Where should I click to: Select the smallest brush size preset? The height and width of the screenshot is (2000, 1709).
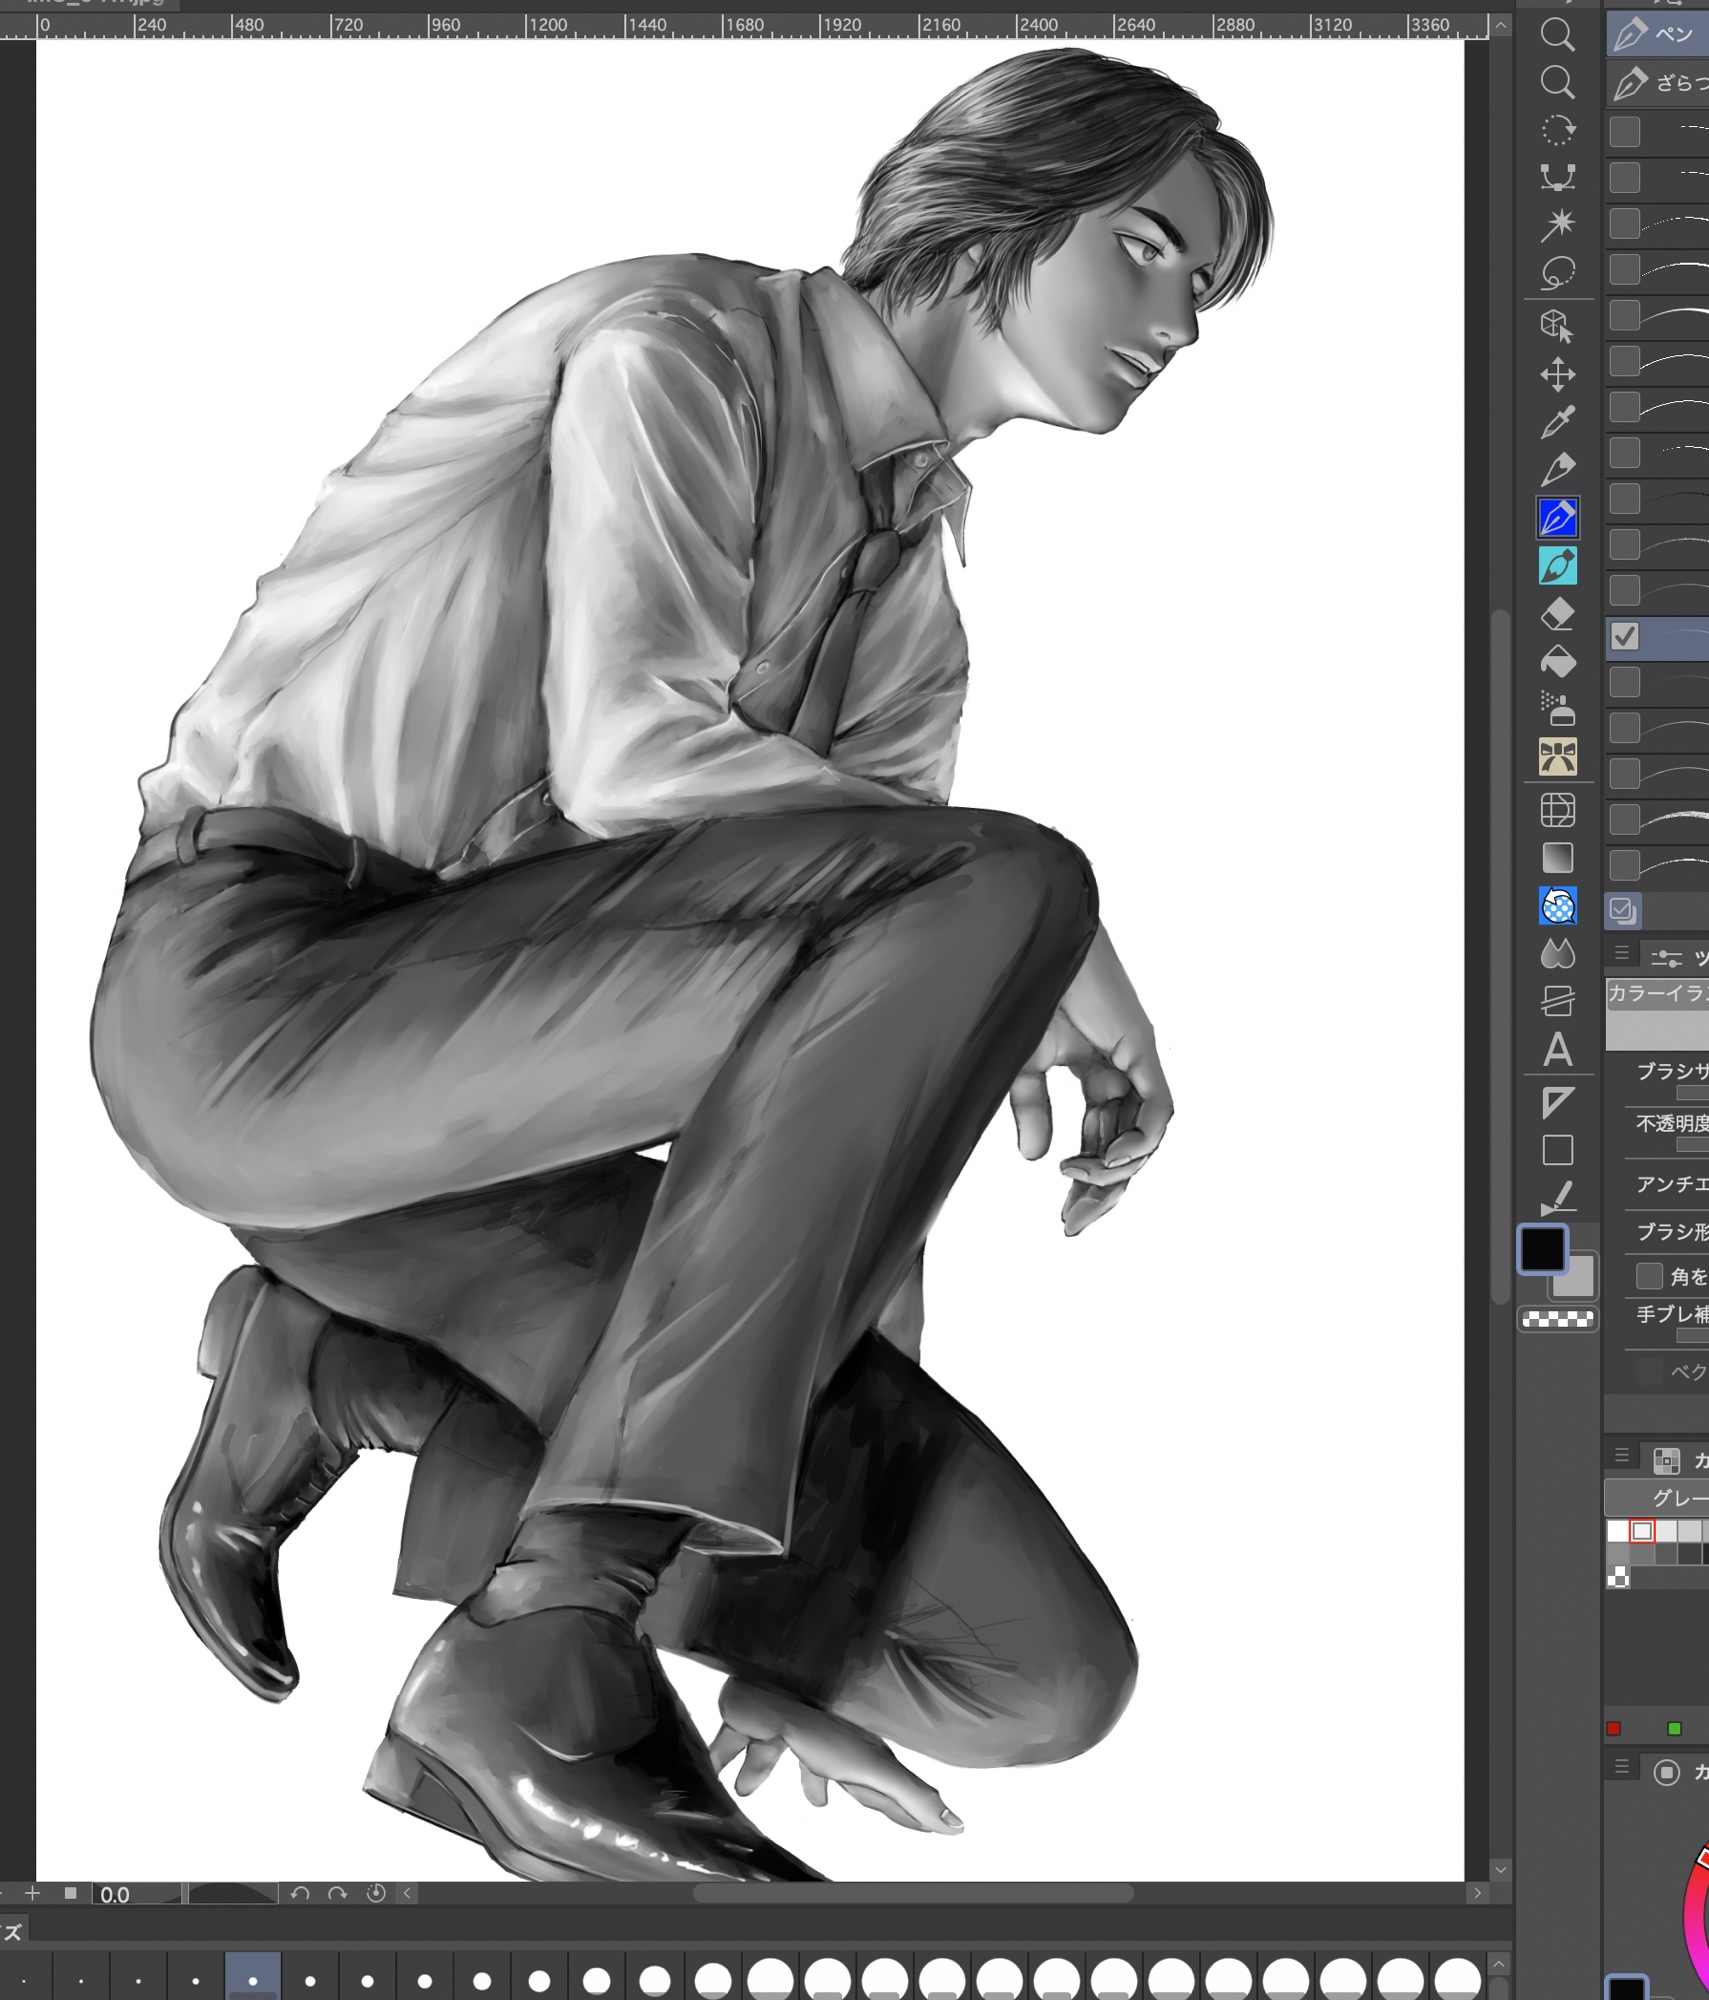[24, 1980]
